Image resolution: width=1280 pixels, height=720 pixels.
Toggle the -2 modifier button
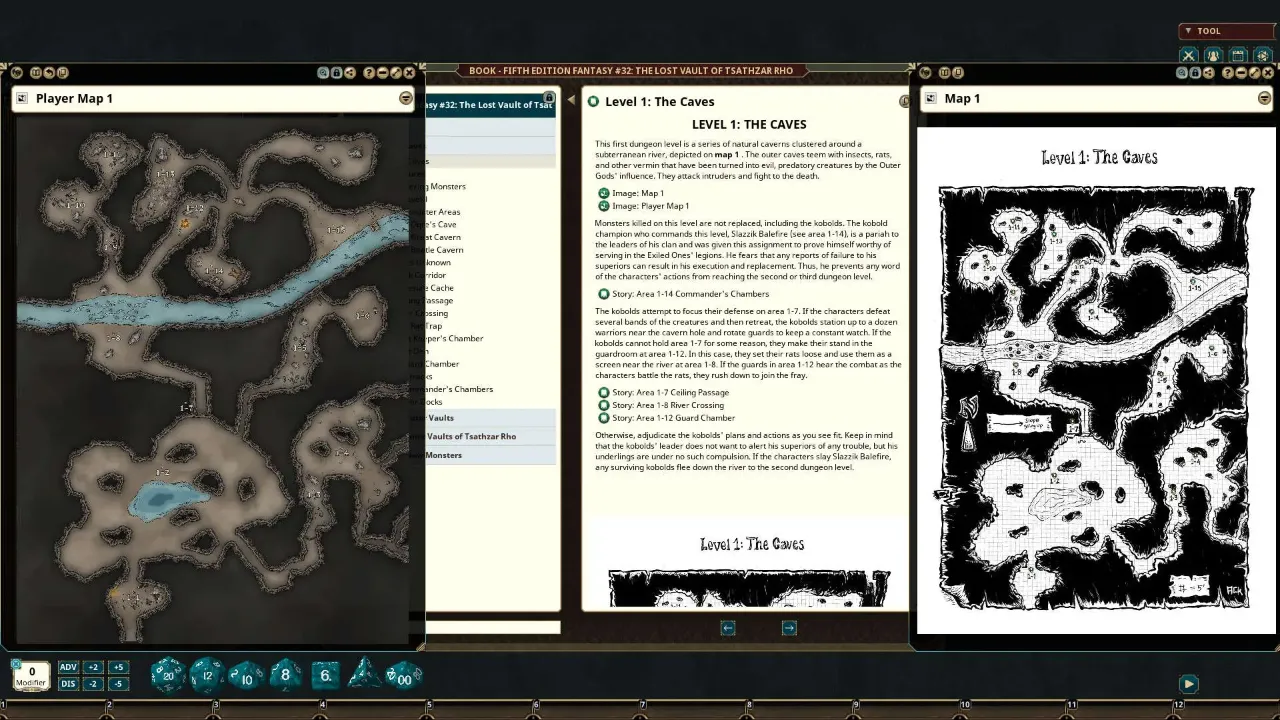click(x=94, y=684)
